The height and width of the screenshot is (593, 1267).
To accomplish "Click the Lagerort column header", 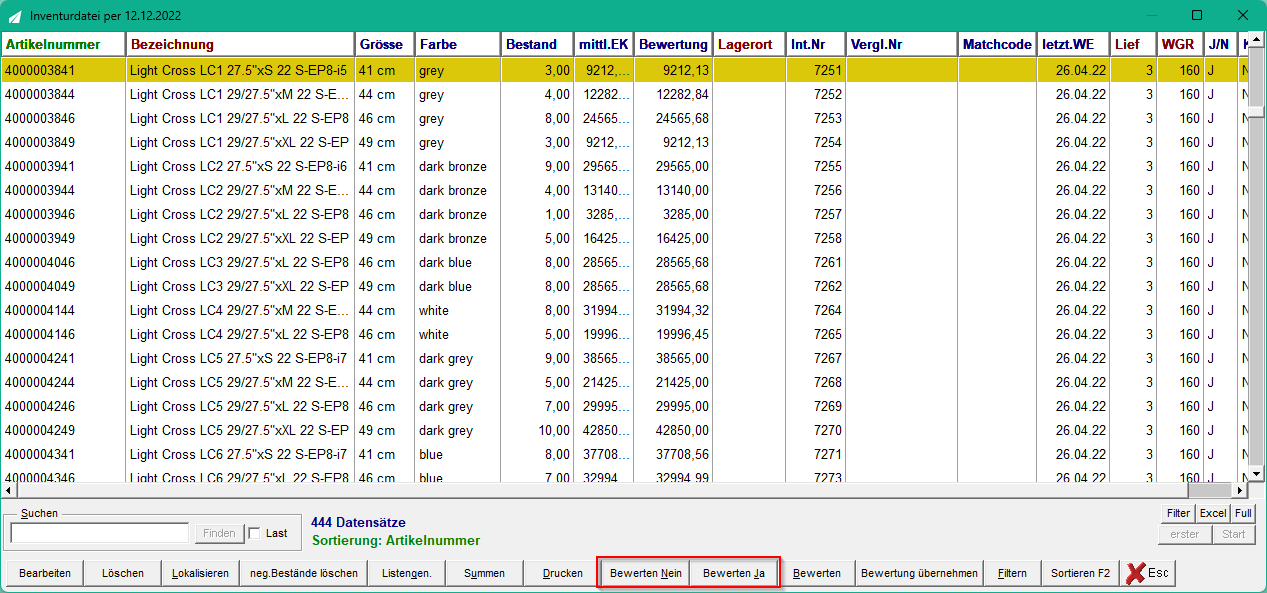I will pyautogui.click(x=750, y=44).
